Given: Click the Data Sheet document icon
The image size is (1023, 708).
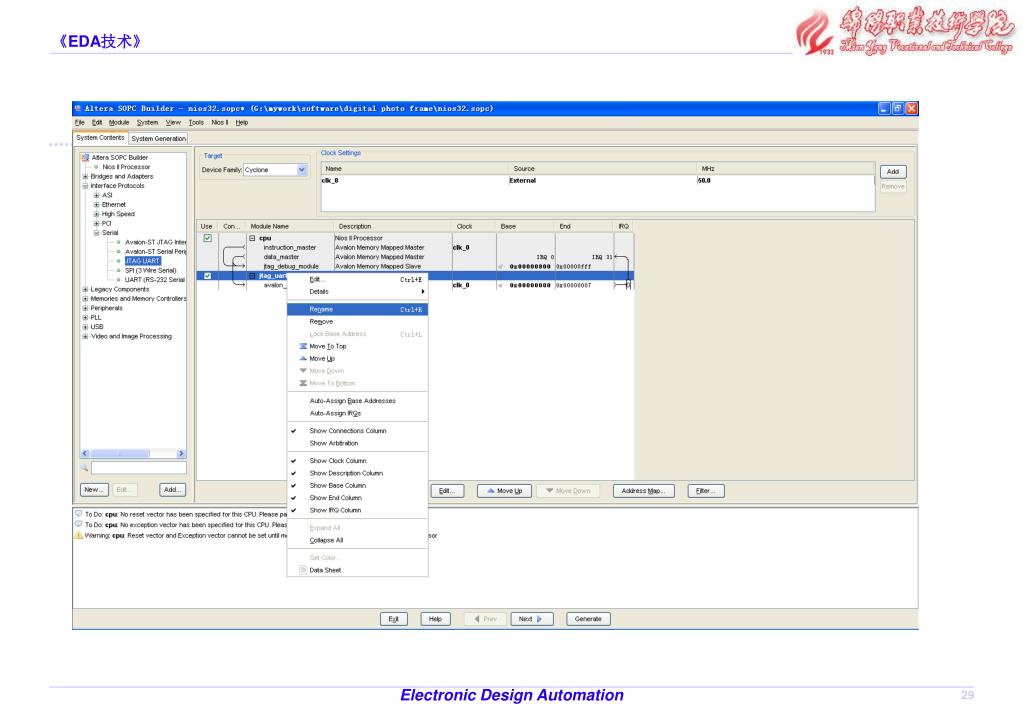Looking at the screenshot, I should 303,570.
